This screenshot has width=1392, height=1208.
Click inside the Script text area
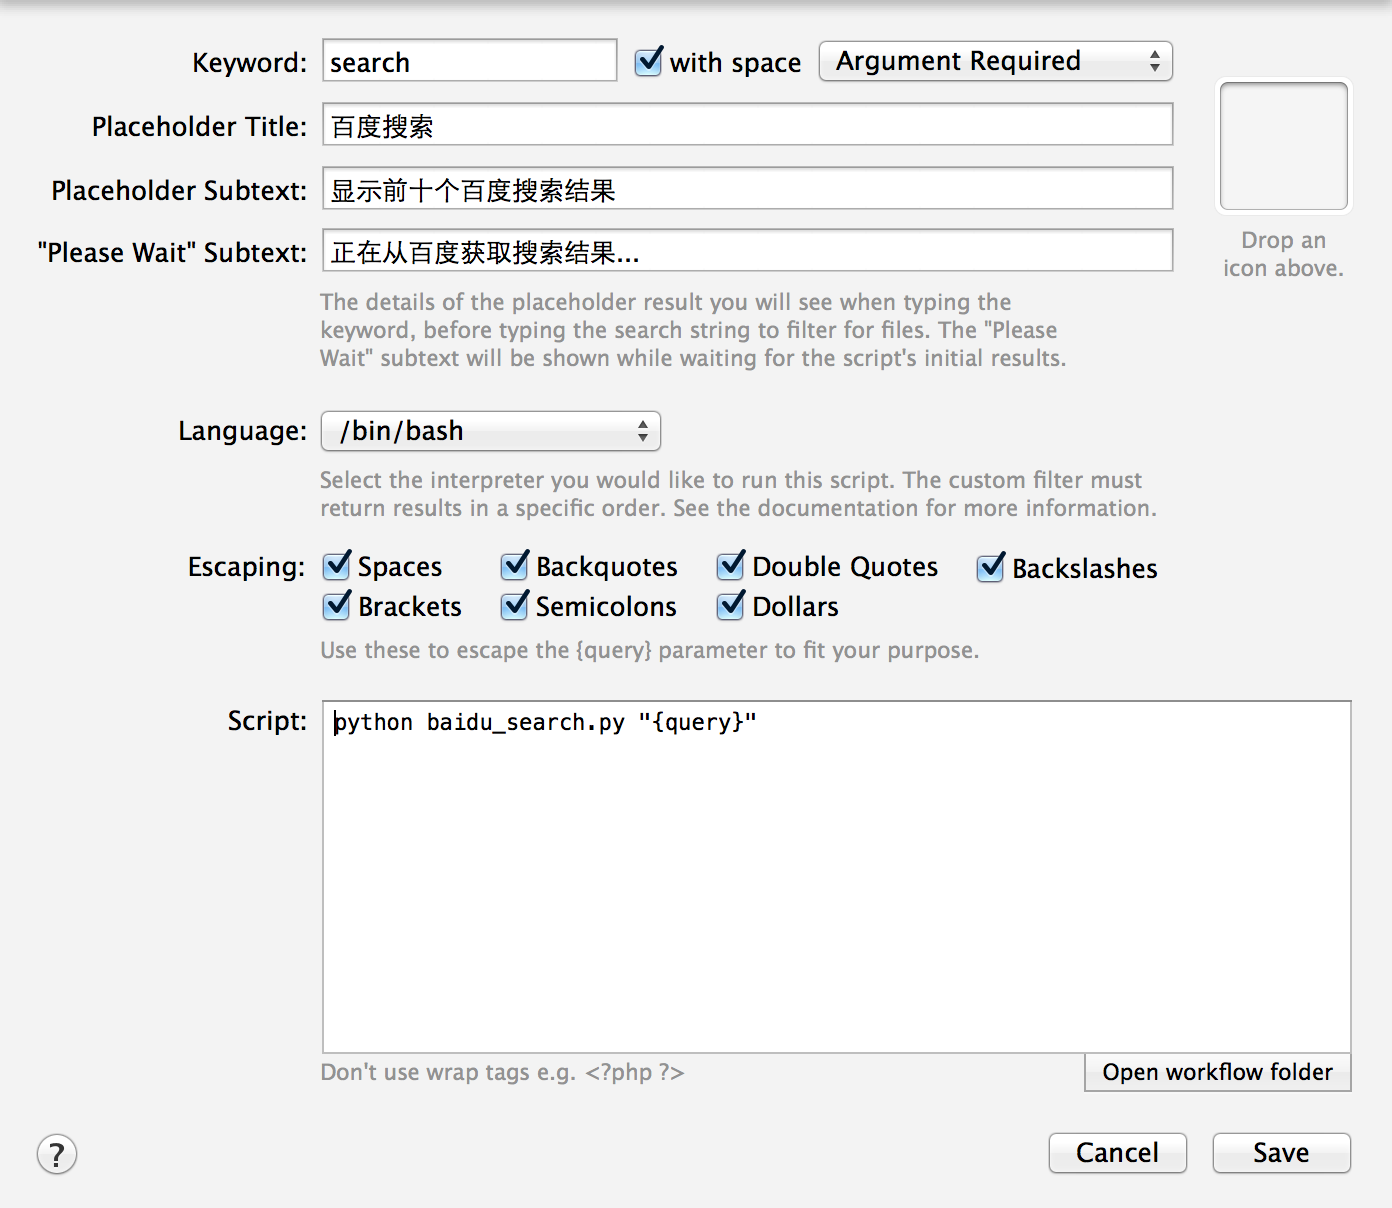836,880
